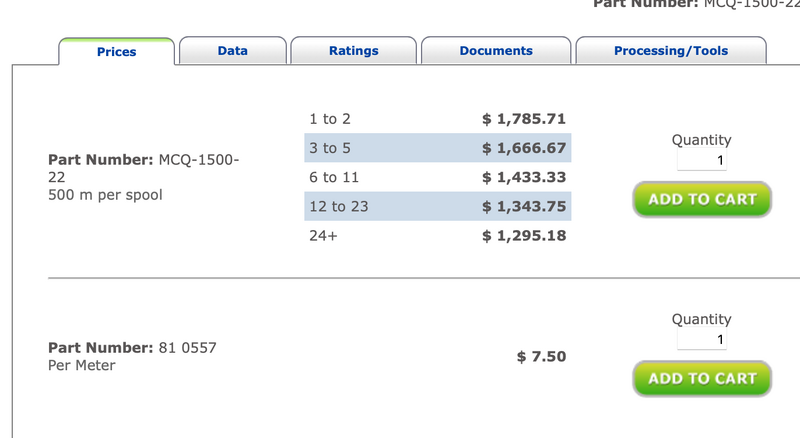Select the 12 to 23 price tier row

tap(438, 206)
